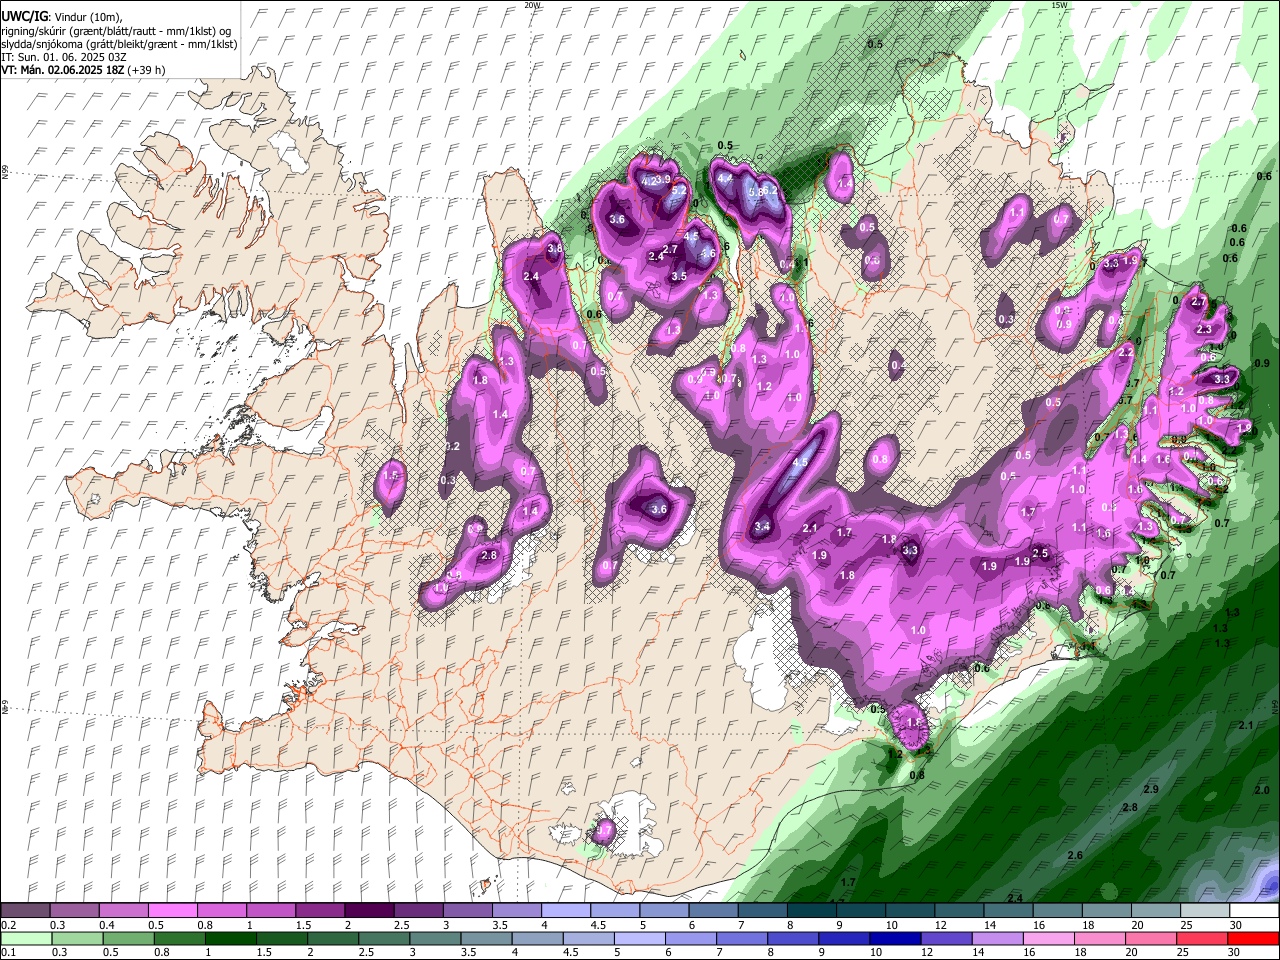This screenshot has width=1280, height=960.
Task: Select the '2.2' snowfall value on the map
Action: [1126, 353]
